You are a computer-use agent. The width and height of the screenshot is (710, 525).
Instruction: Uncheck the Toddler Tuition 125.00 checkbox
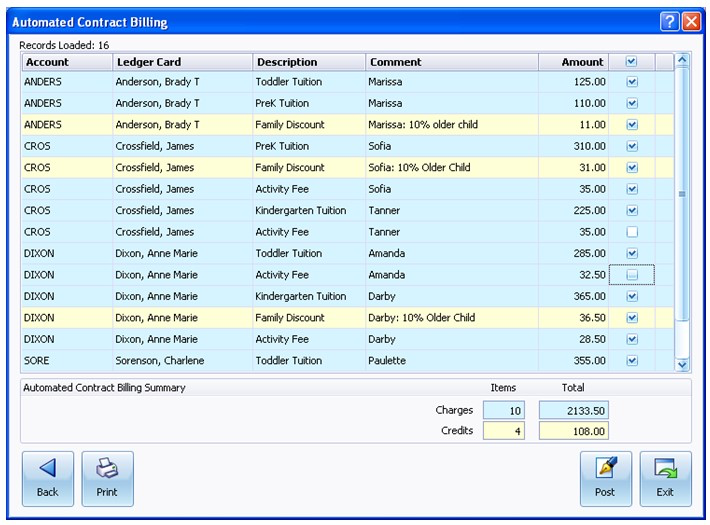pyautogui.click(x=632, y=82)
